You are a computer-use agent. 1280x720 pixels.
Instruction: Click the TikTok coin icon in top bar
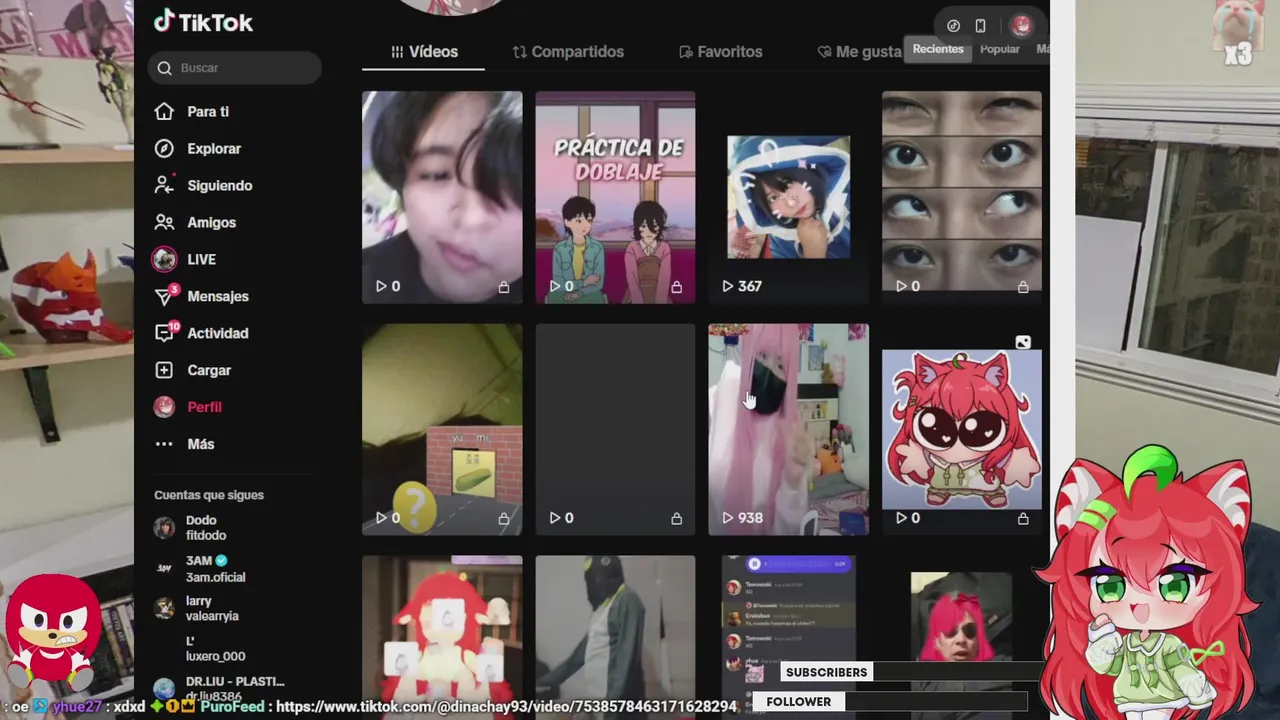[953, 26]
